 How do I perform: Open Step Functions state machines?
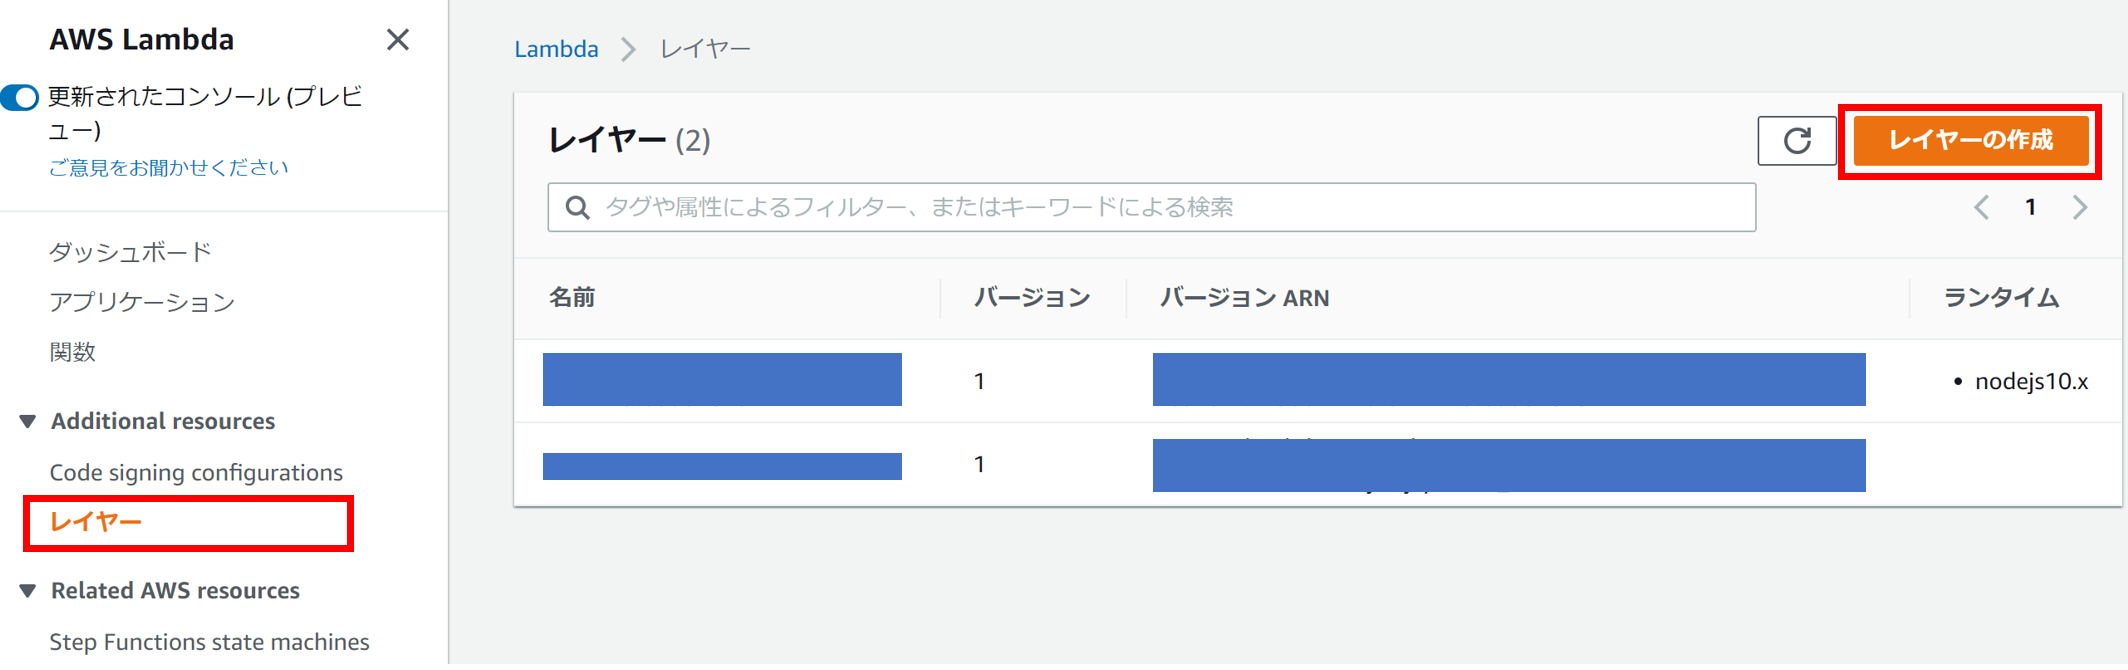[209, 642]
